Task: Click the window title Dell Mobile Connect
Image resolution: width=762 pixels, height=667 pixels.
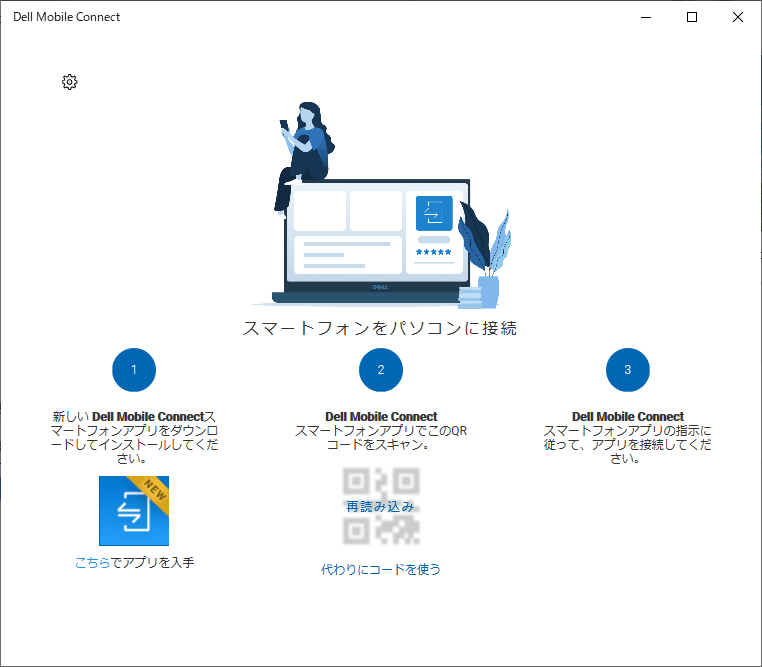Action: point(67,17)
